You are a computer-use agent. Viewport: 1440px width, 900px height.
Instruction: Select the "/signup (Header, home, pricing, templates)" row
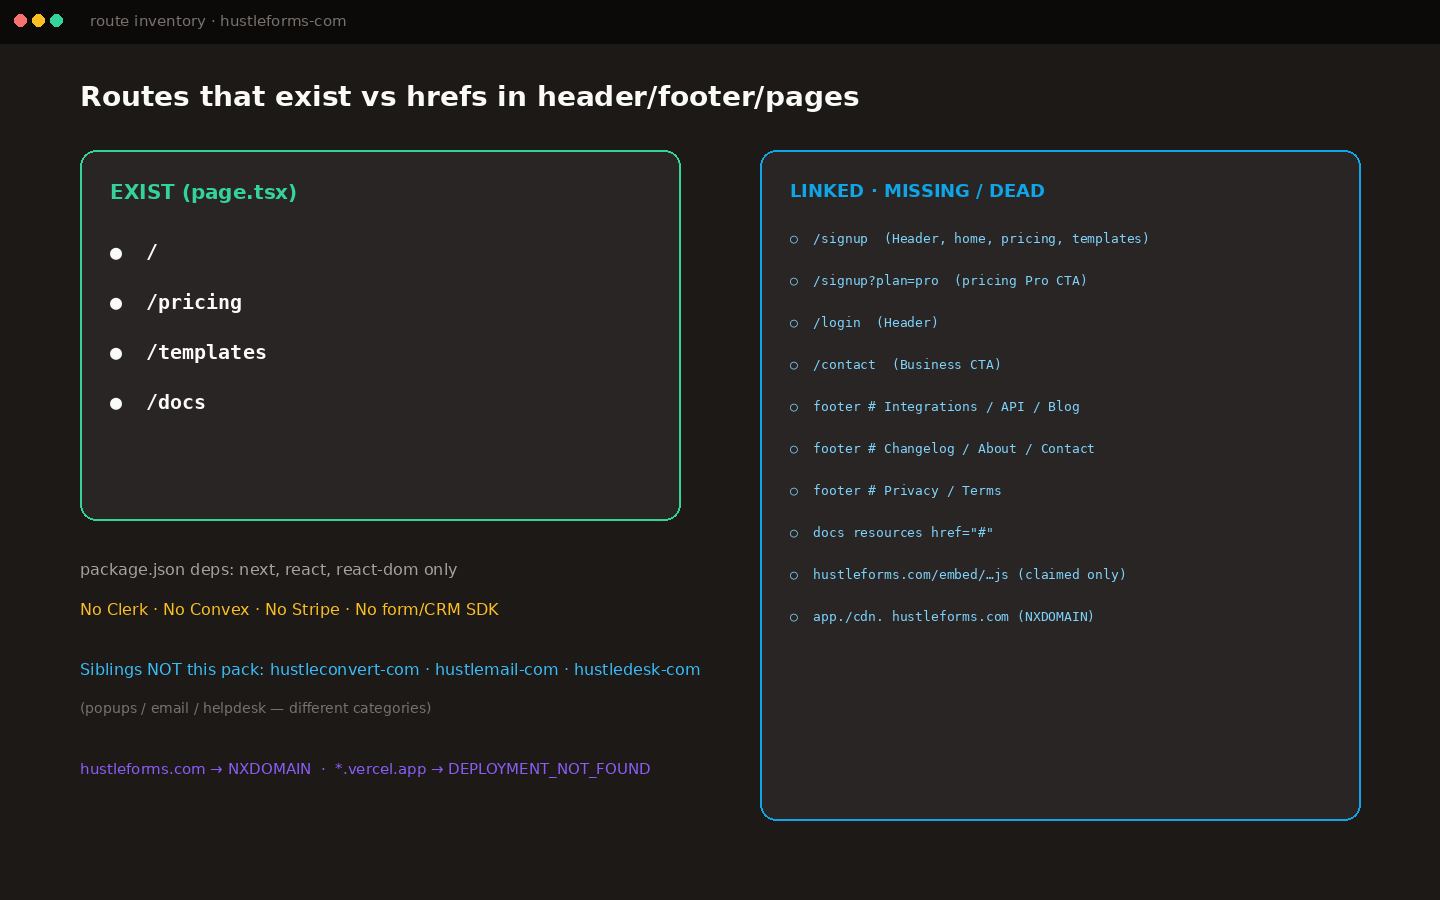[969, 239]
